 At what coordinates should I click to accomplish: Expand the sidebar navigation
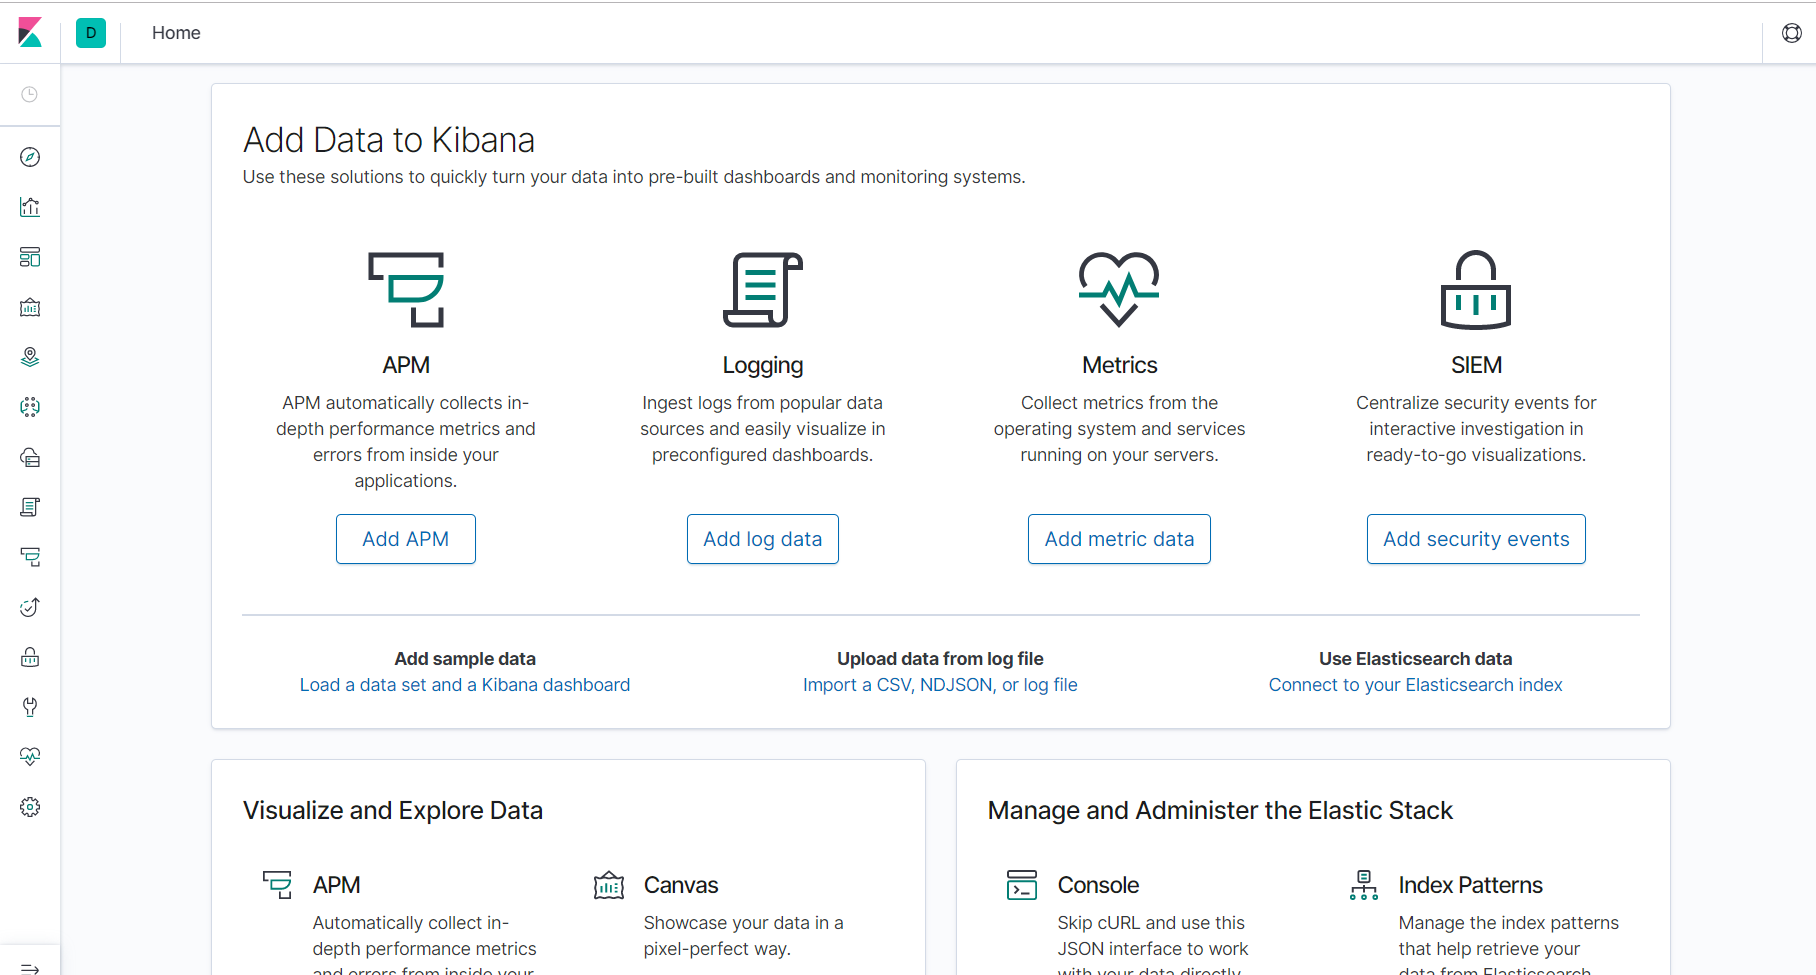pyautogui.click(x=30, y=967)
